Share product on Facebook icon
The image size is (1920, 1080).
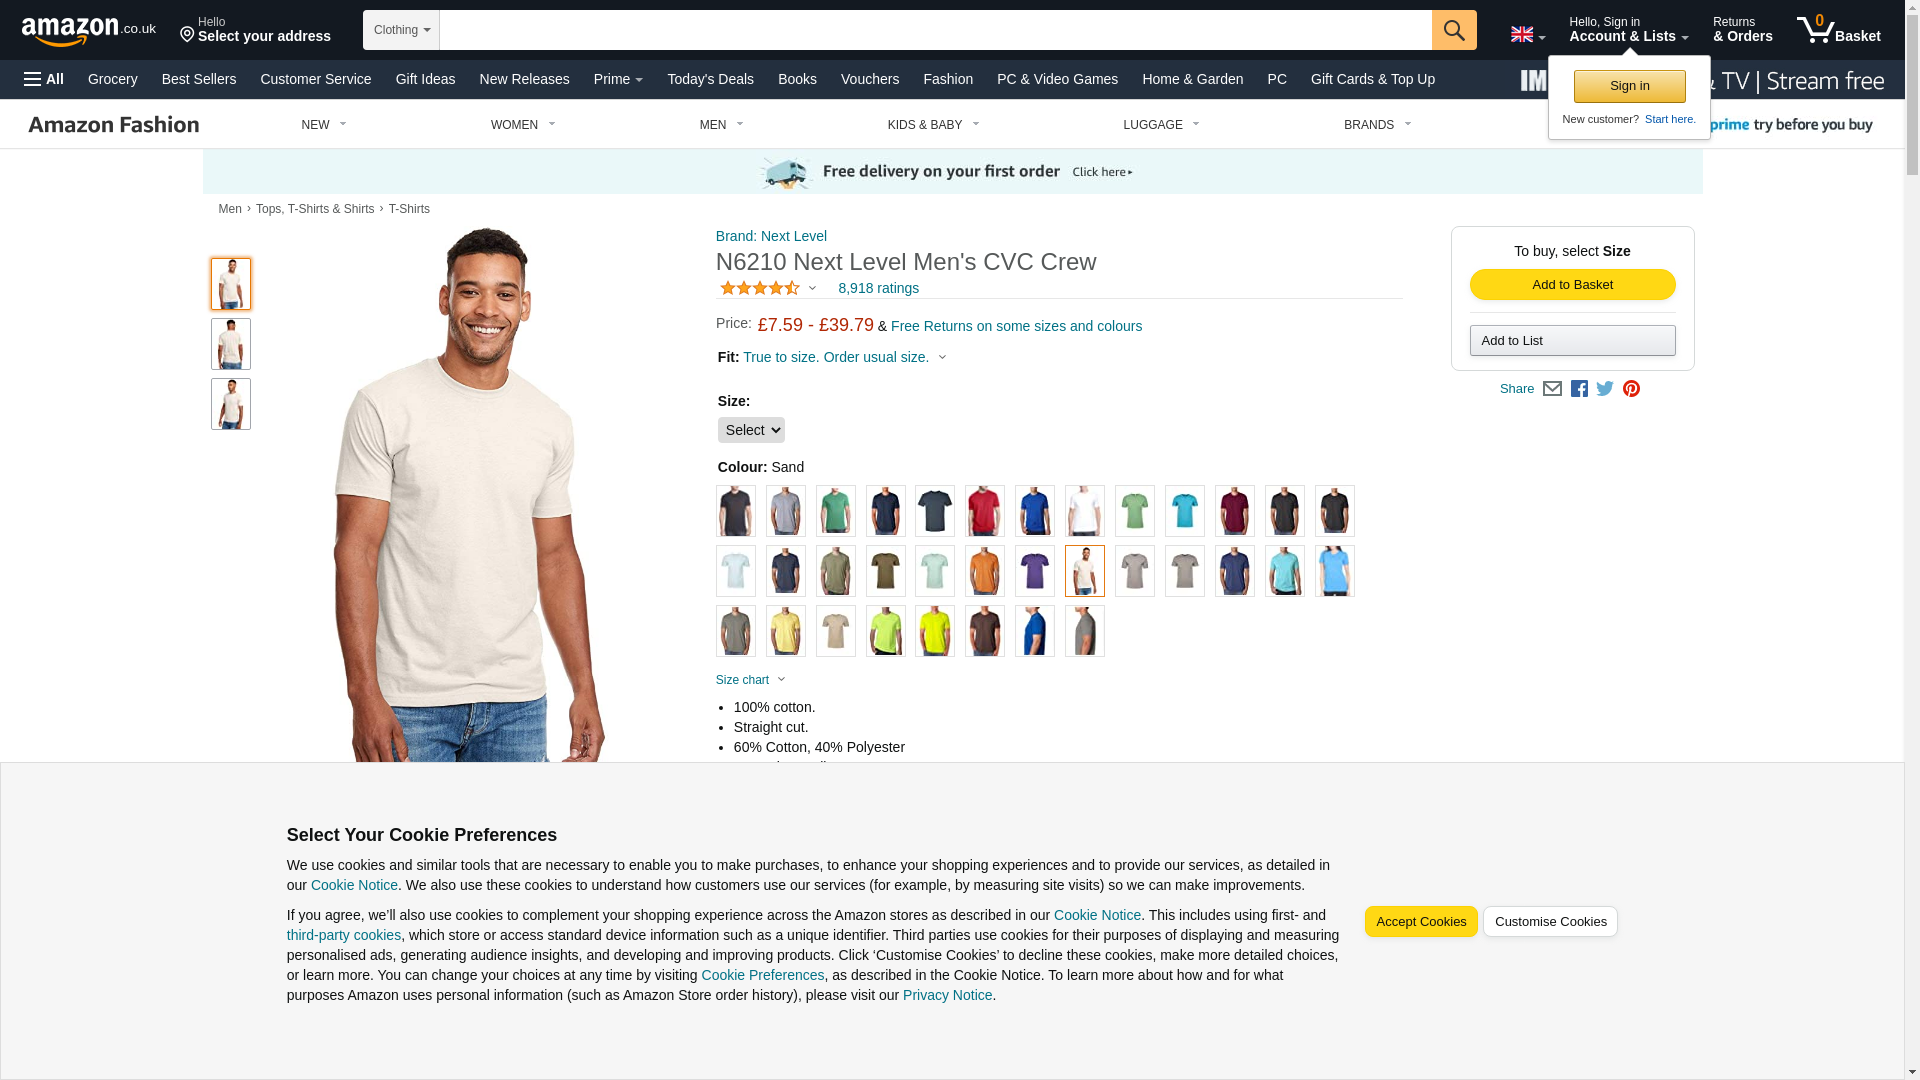1579,389
